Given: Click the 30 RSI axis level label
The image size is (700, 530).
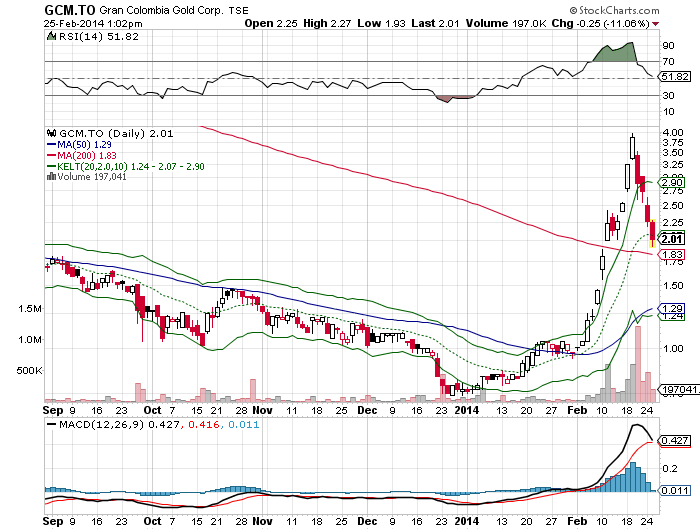Looking at the screenshot, I should (x=668, y=96).
